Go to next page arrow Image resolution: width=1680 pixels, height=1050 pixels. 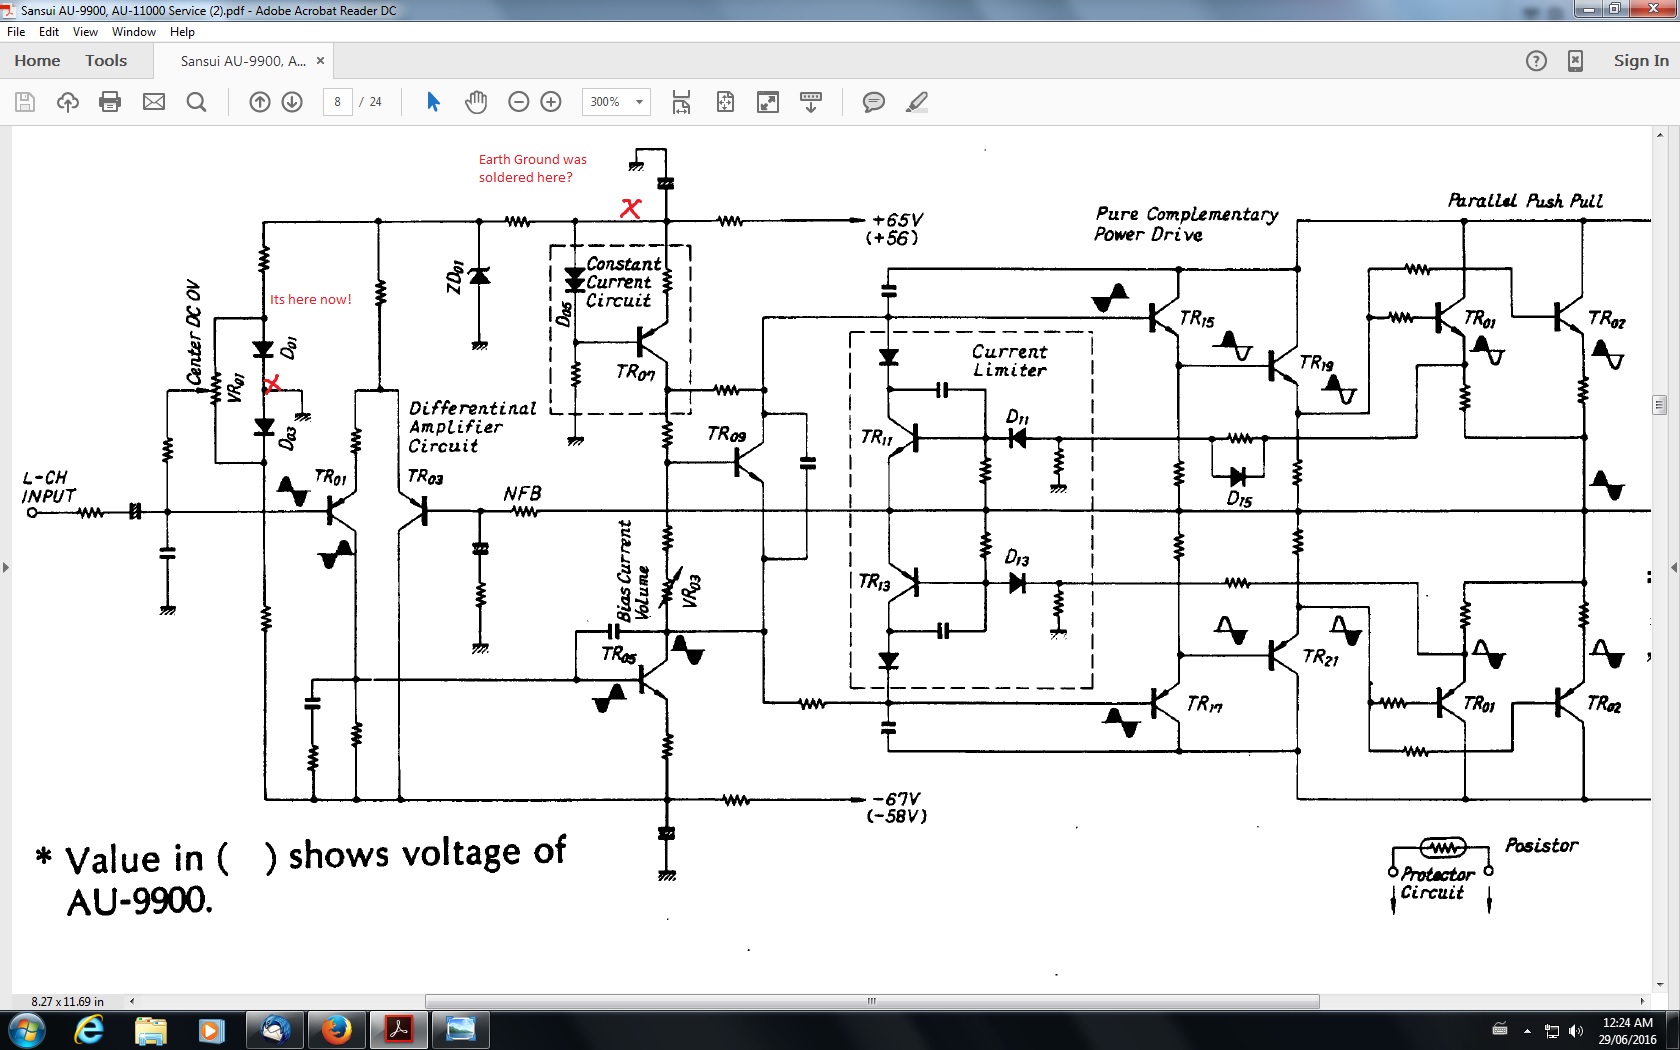[293, 102]
